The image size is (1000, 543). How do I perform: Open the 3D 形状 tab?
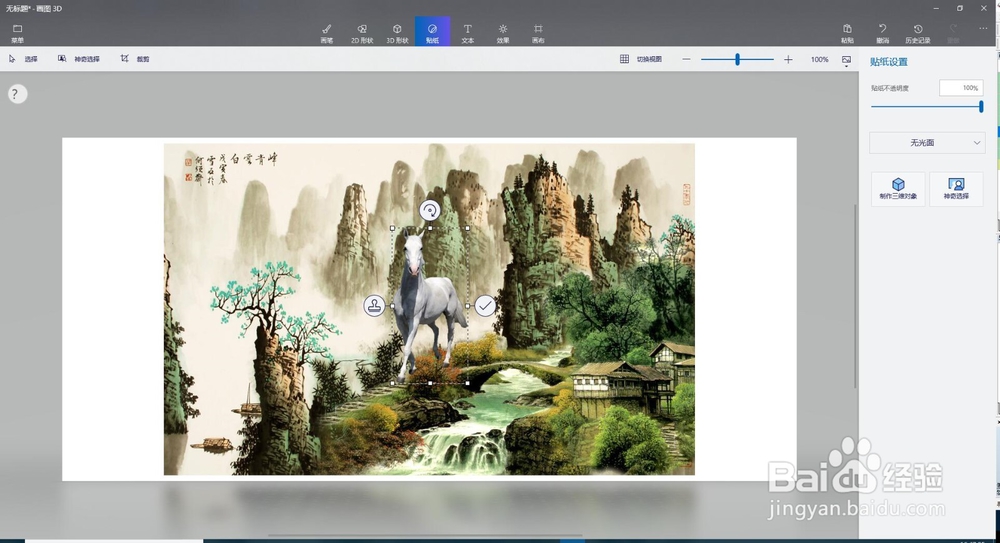(397, 33)
